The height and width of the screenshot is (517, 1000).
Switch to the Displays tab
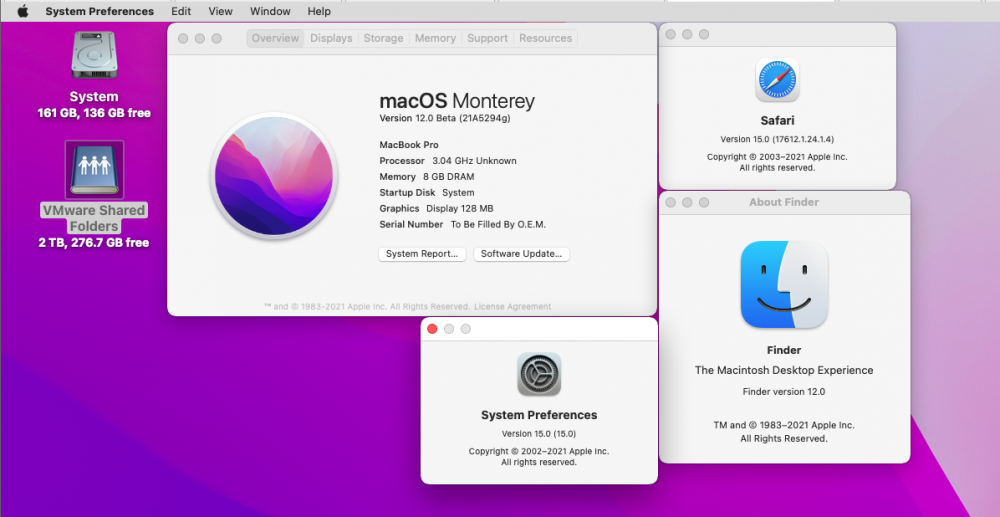point(332,38)
